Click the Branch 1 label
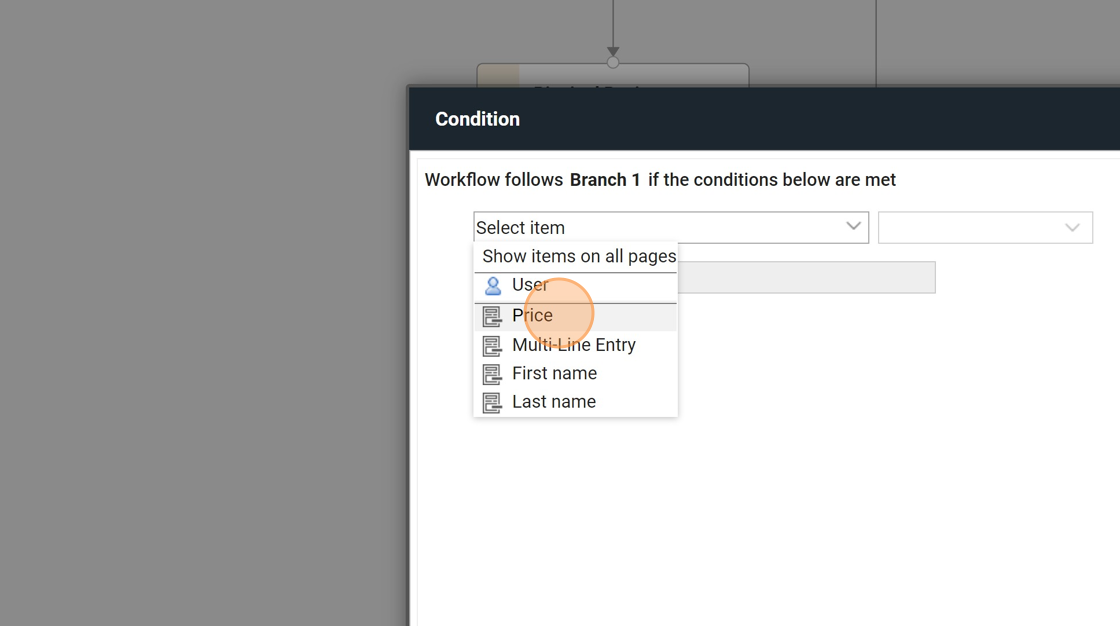 (605, 180)
